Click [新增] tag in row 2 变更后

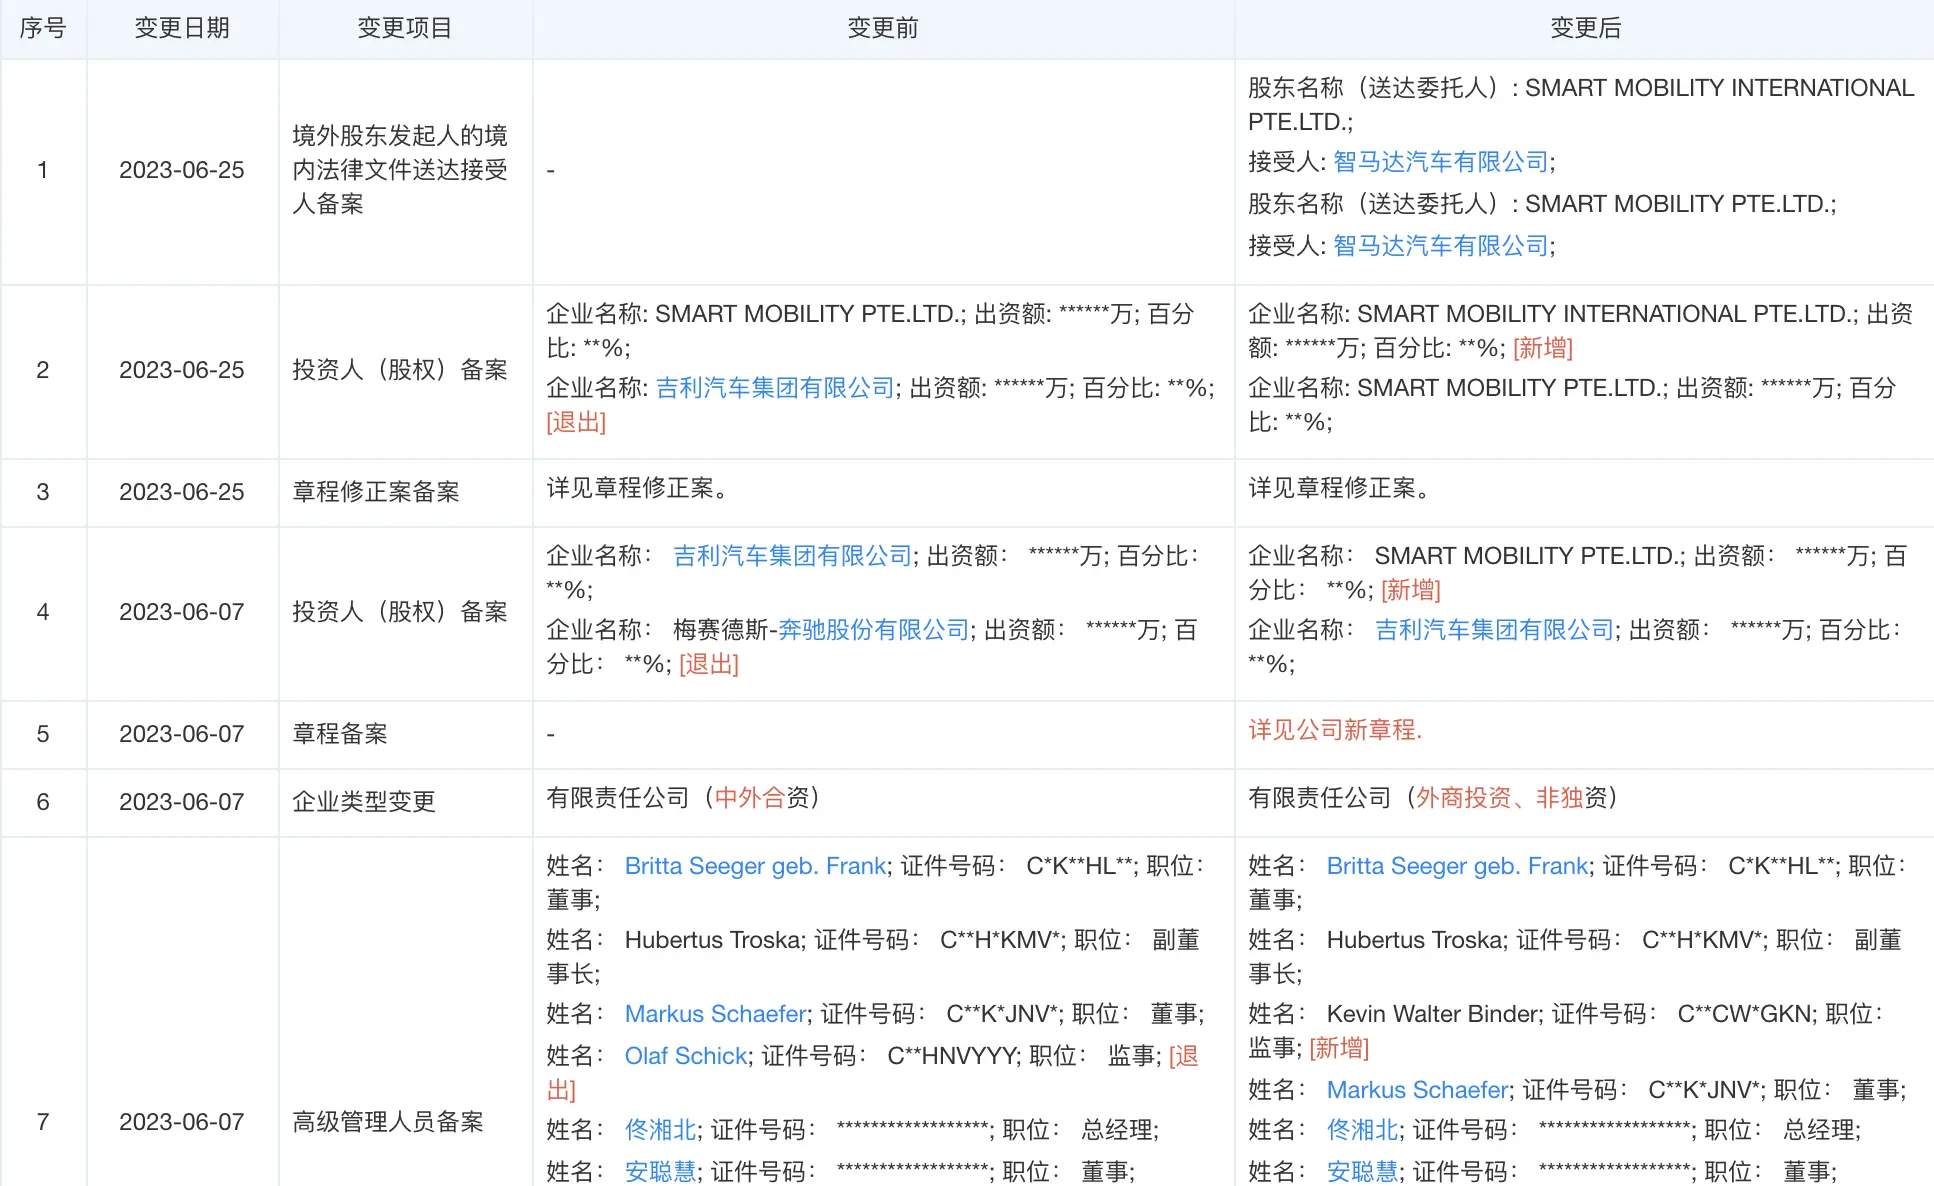1543,348
